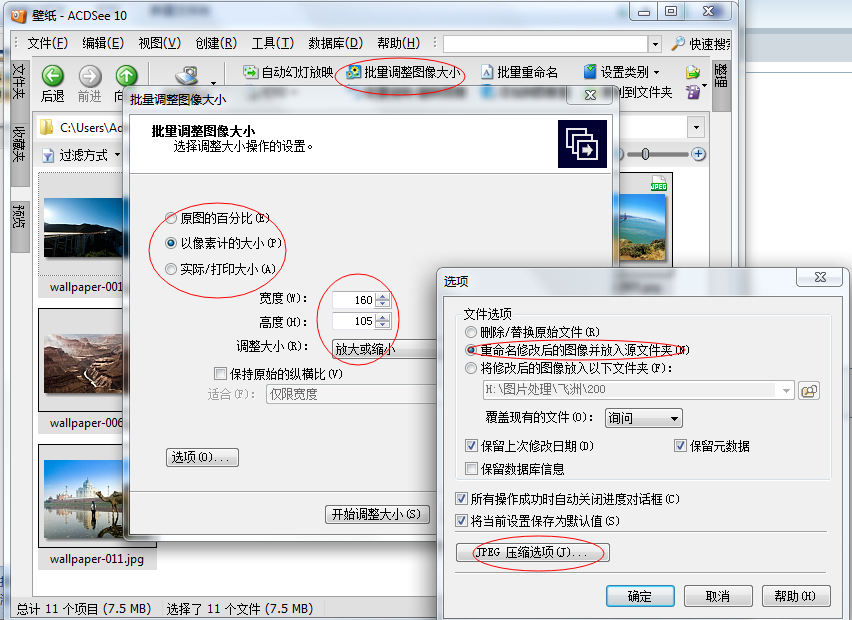Open the 工具(T) menu

point(272,43)
